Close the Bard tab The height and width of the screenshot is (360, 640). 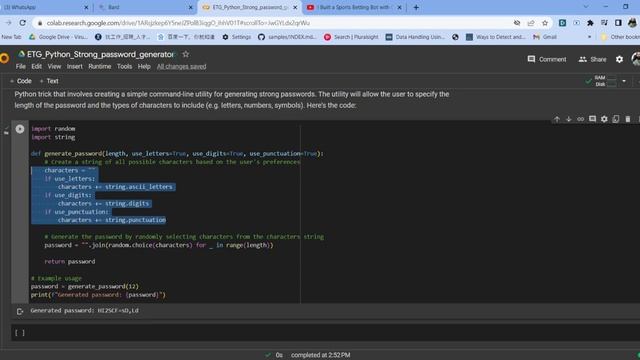(x=191, y=7)
